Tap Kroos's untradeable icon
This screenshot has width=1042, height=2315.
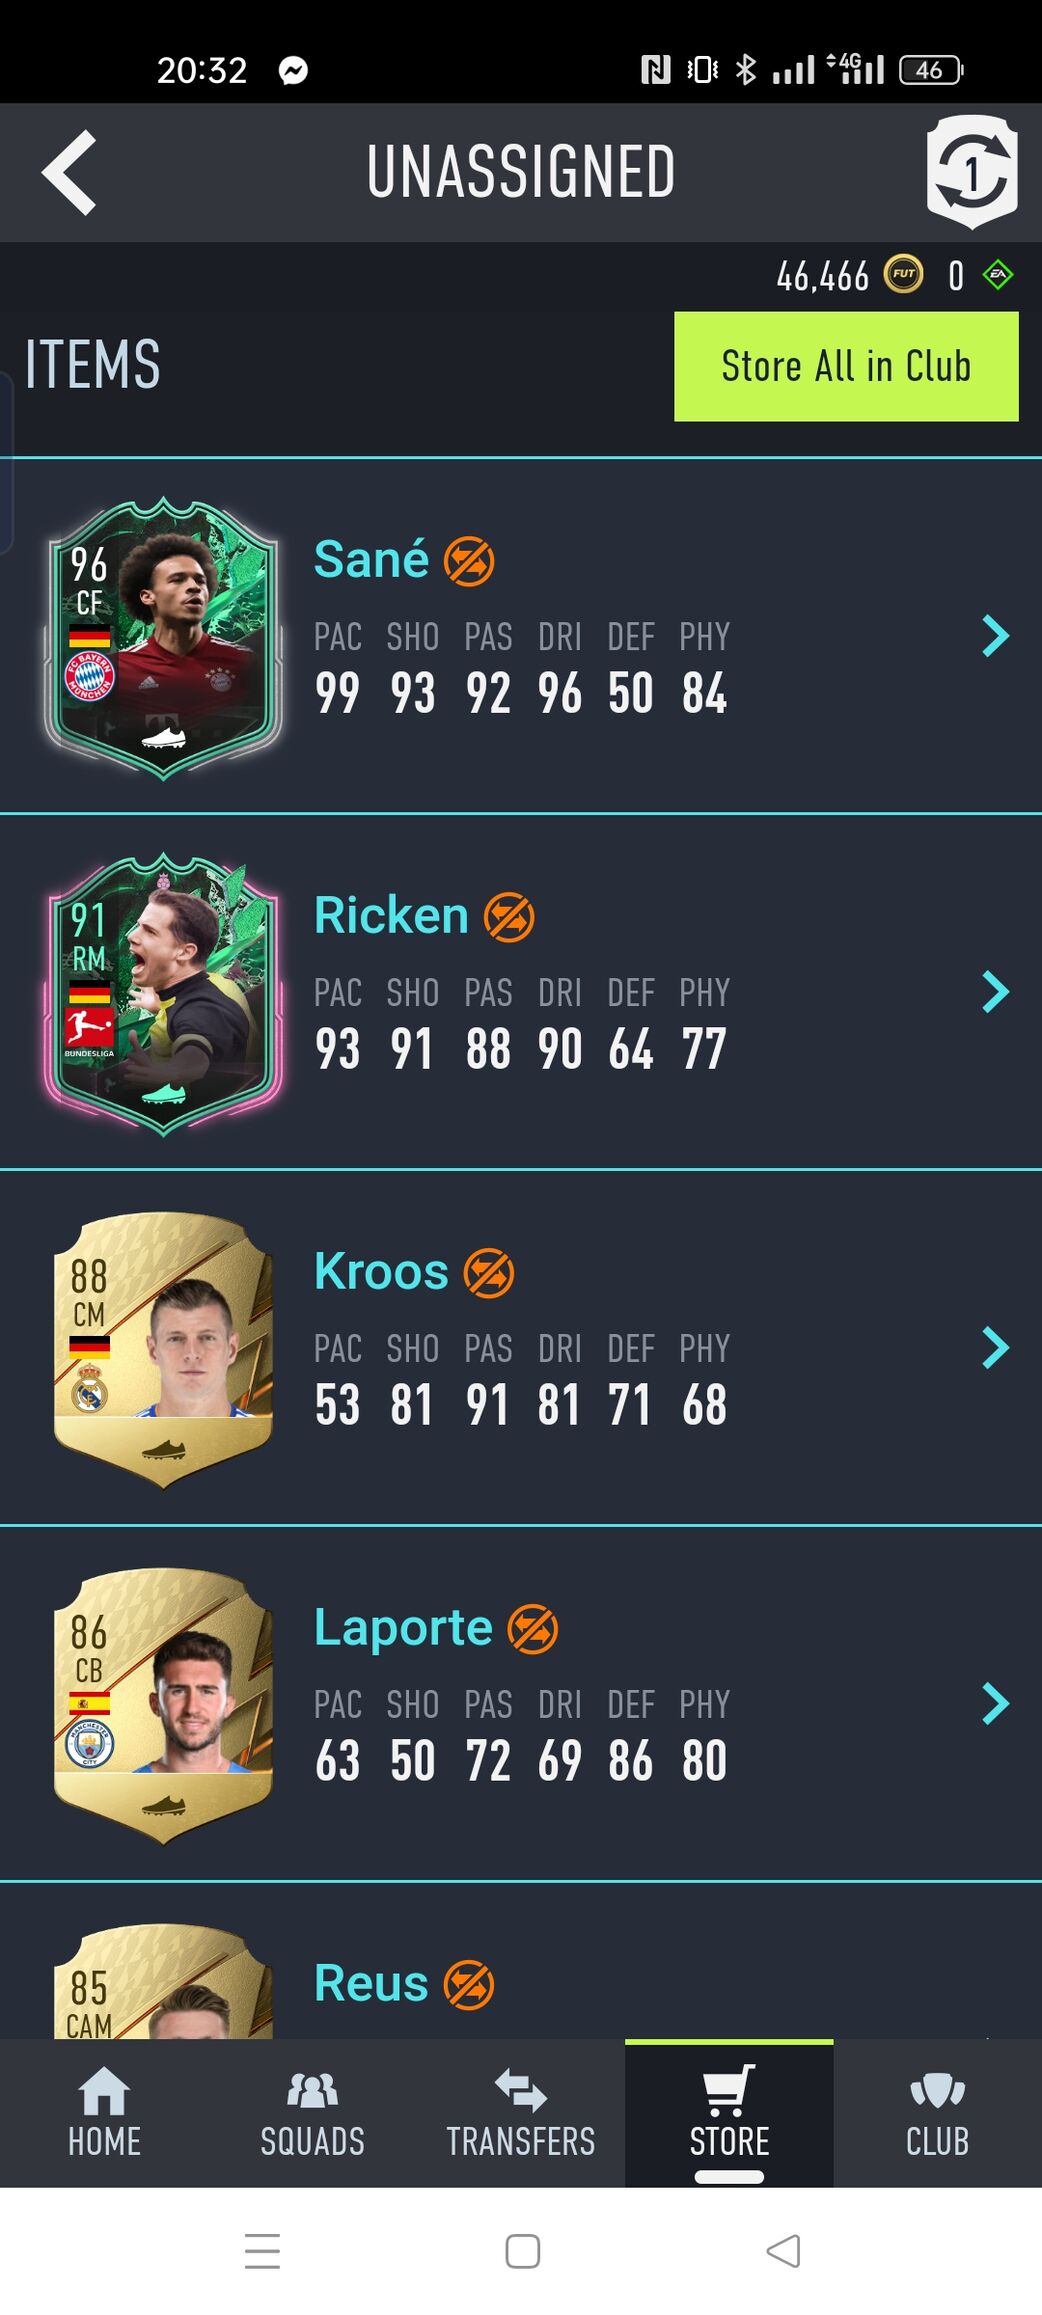pos(489,1273)
